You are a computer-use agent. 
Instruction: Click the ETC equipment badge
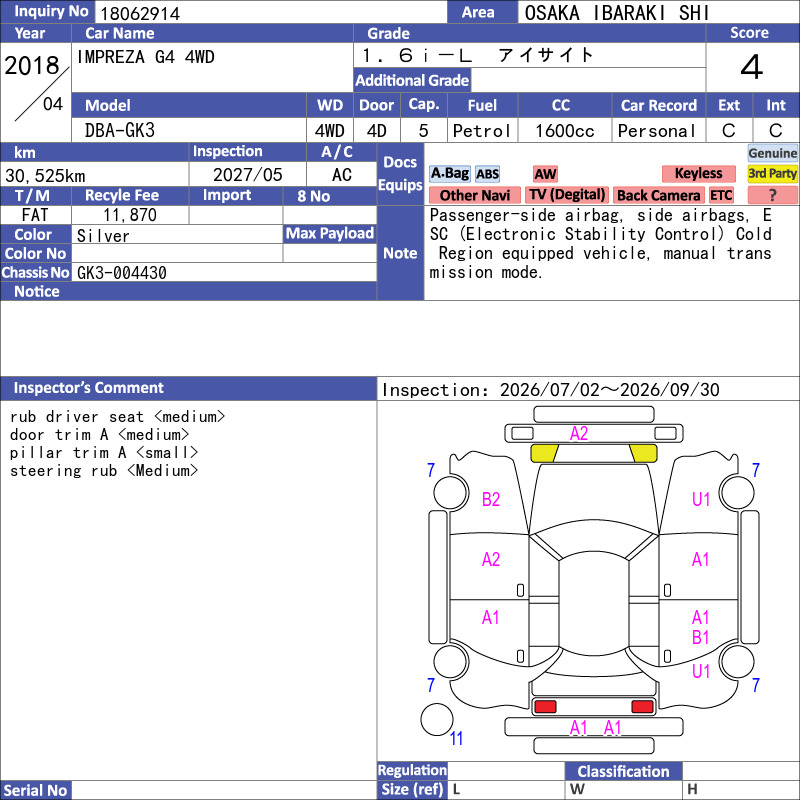pyautogui.click(x=721, y=195)
